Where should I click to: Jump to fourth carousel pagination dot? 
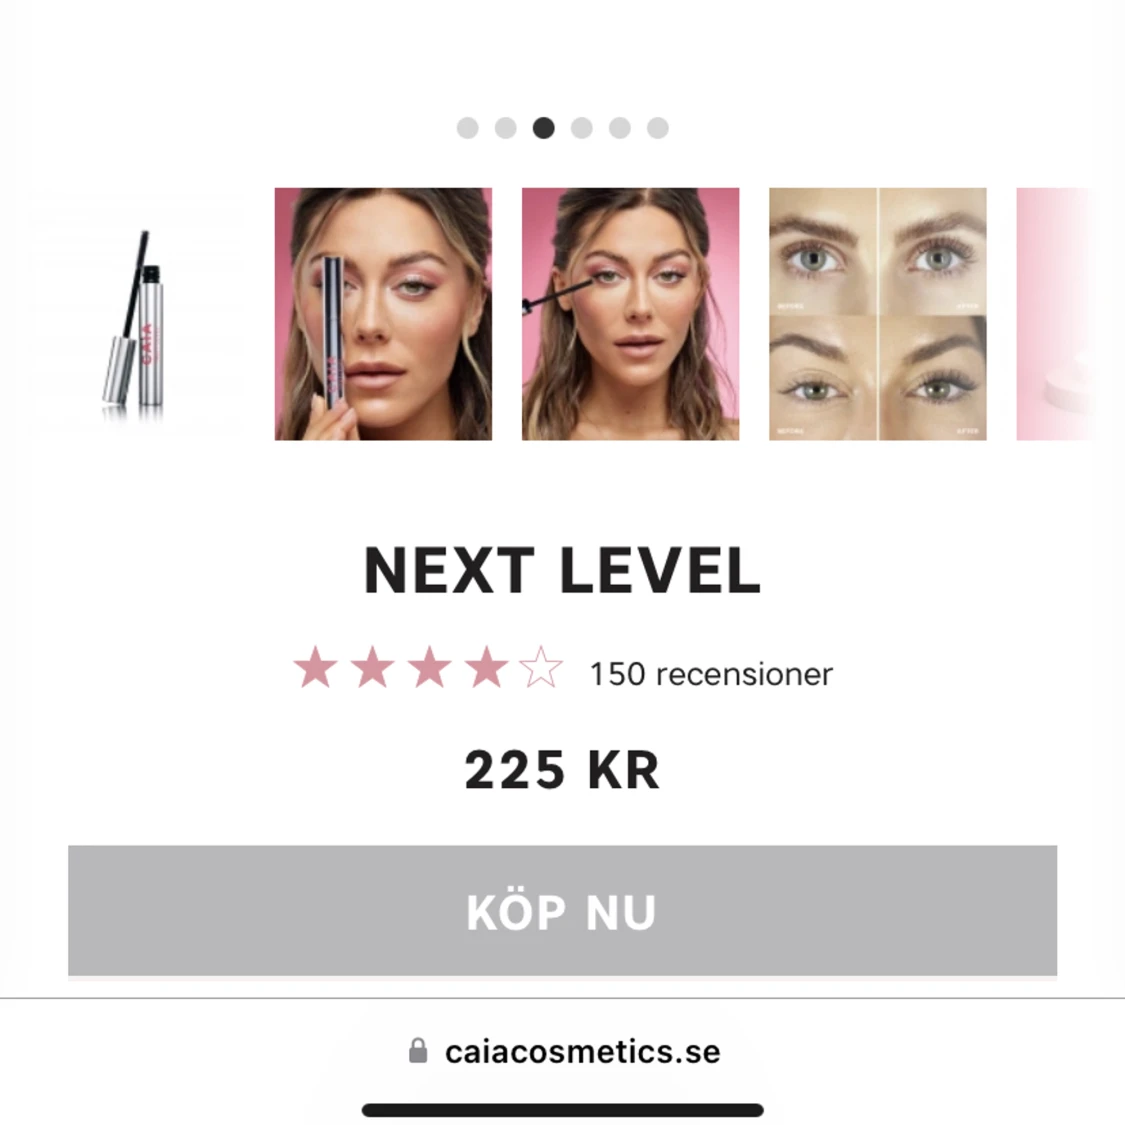[x=582, y=128]
